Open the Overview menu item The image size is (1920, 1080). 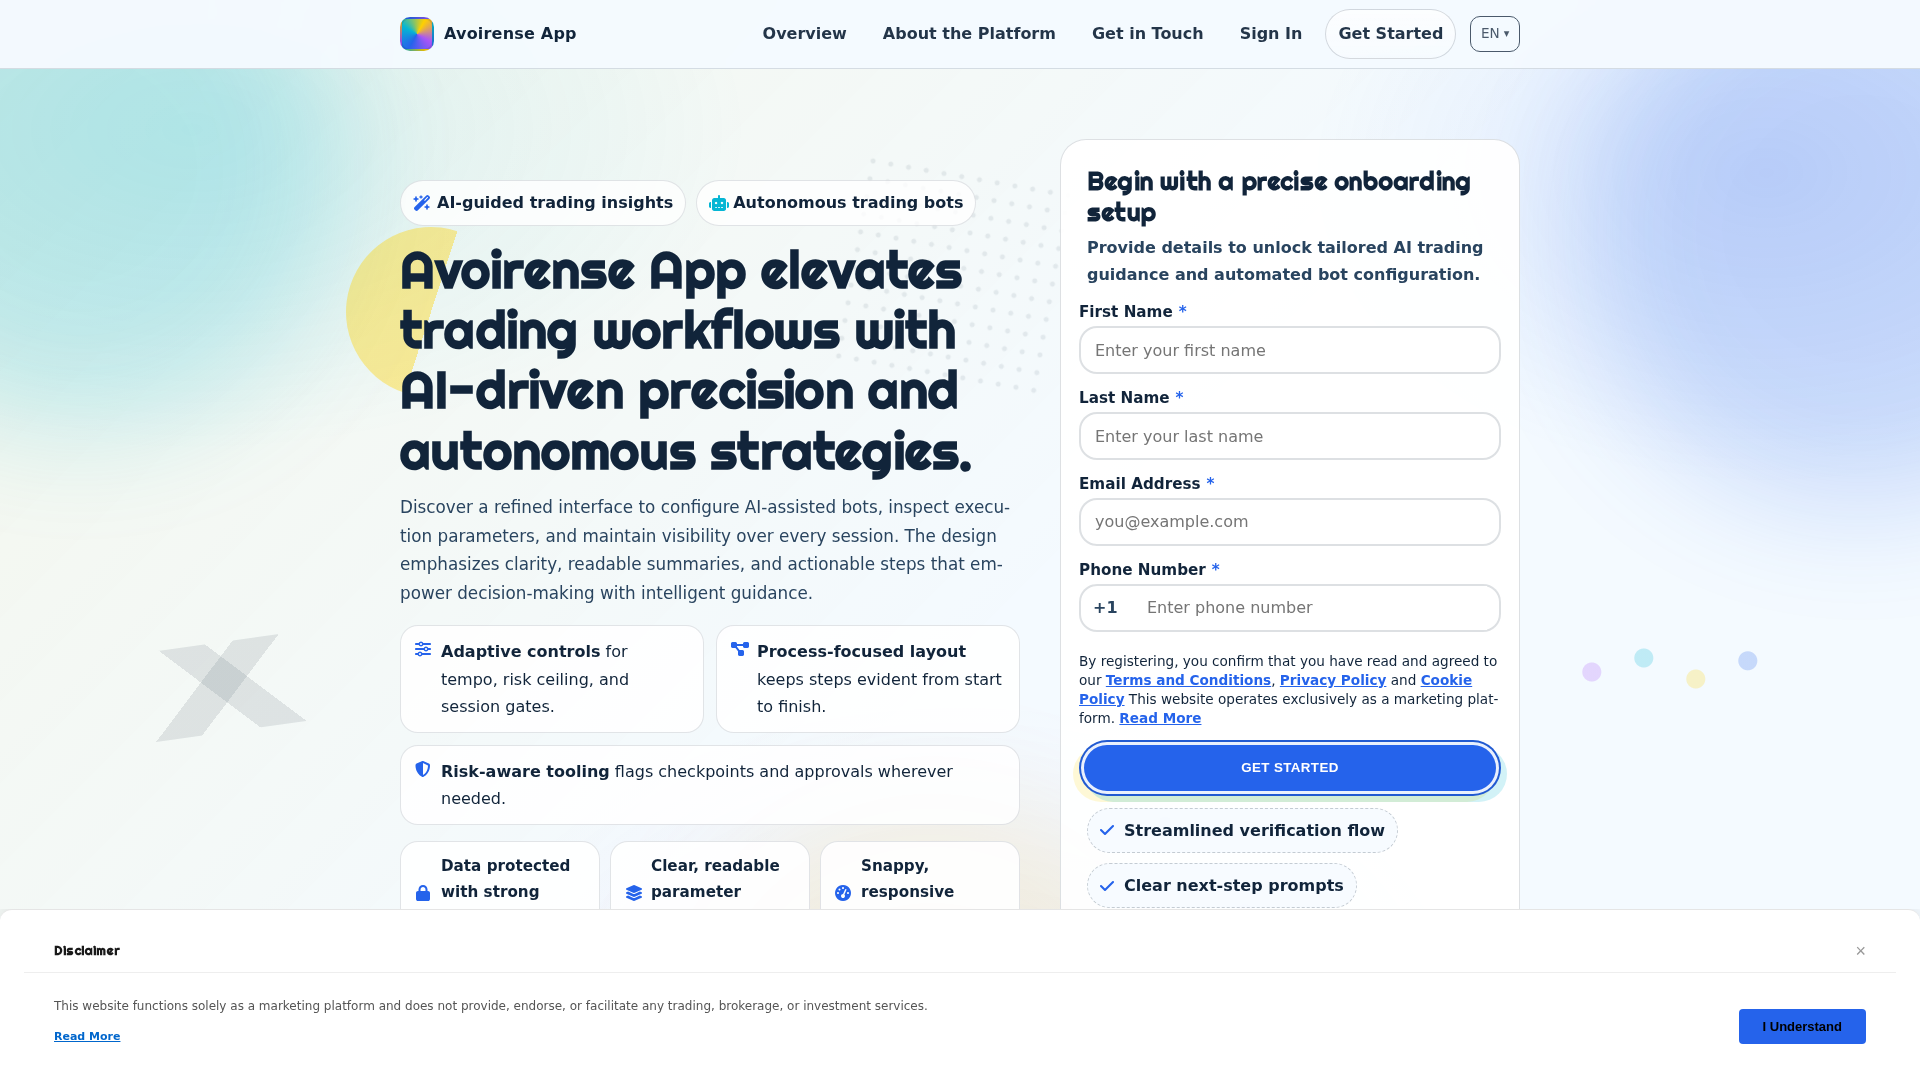pos(804,34)
